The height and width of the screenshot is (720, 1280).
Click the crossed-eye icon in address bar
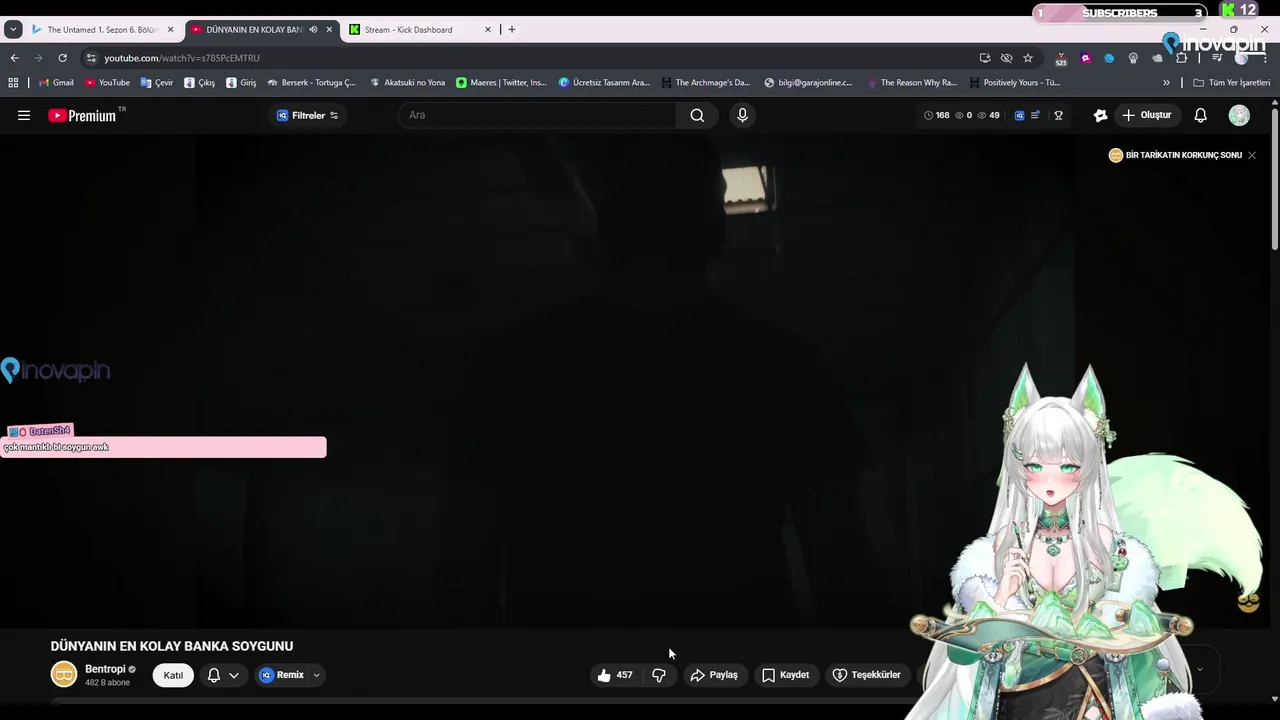click(1006, 58)
